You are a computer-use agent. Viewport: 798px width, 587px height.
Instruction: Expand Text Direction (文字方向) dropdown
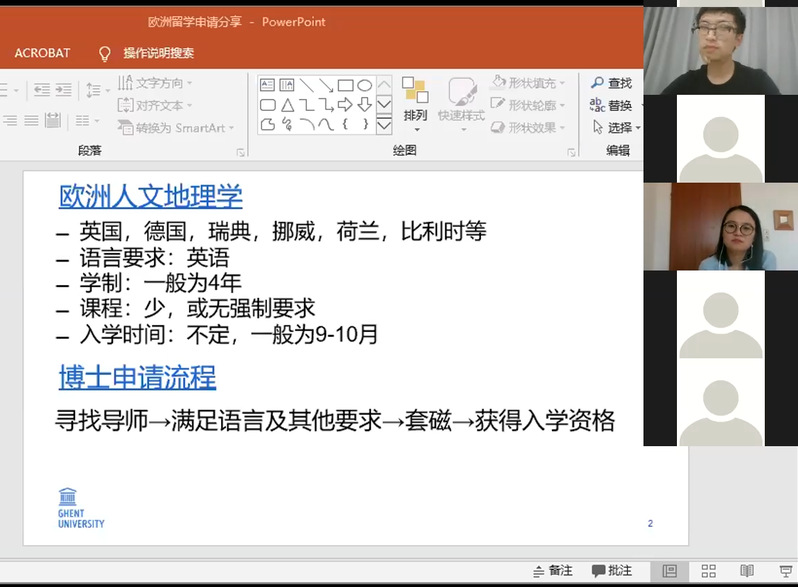tap(157, 83)
